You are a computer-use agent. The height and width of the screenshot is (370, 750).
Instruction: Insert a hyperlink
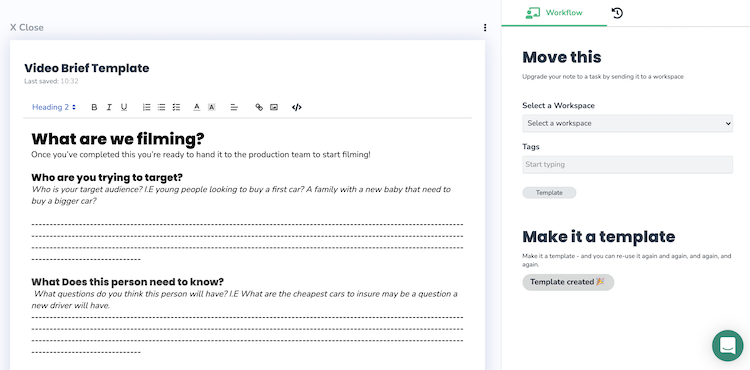(x=259, y=108)
